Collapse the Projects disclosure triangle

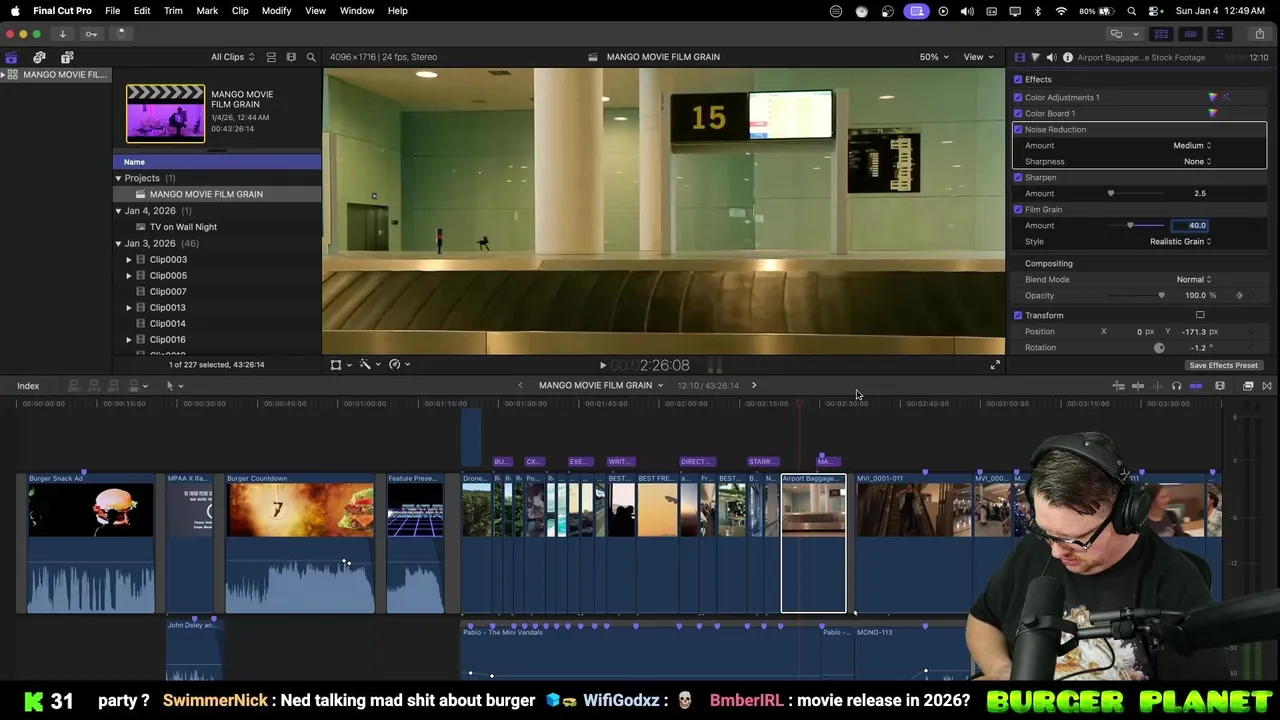pos(118,178)
